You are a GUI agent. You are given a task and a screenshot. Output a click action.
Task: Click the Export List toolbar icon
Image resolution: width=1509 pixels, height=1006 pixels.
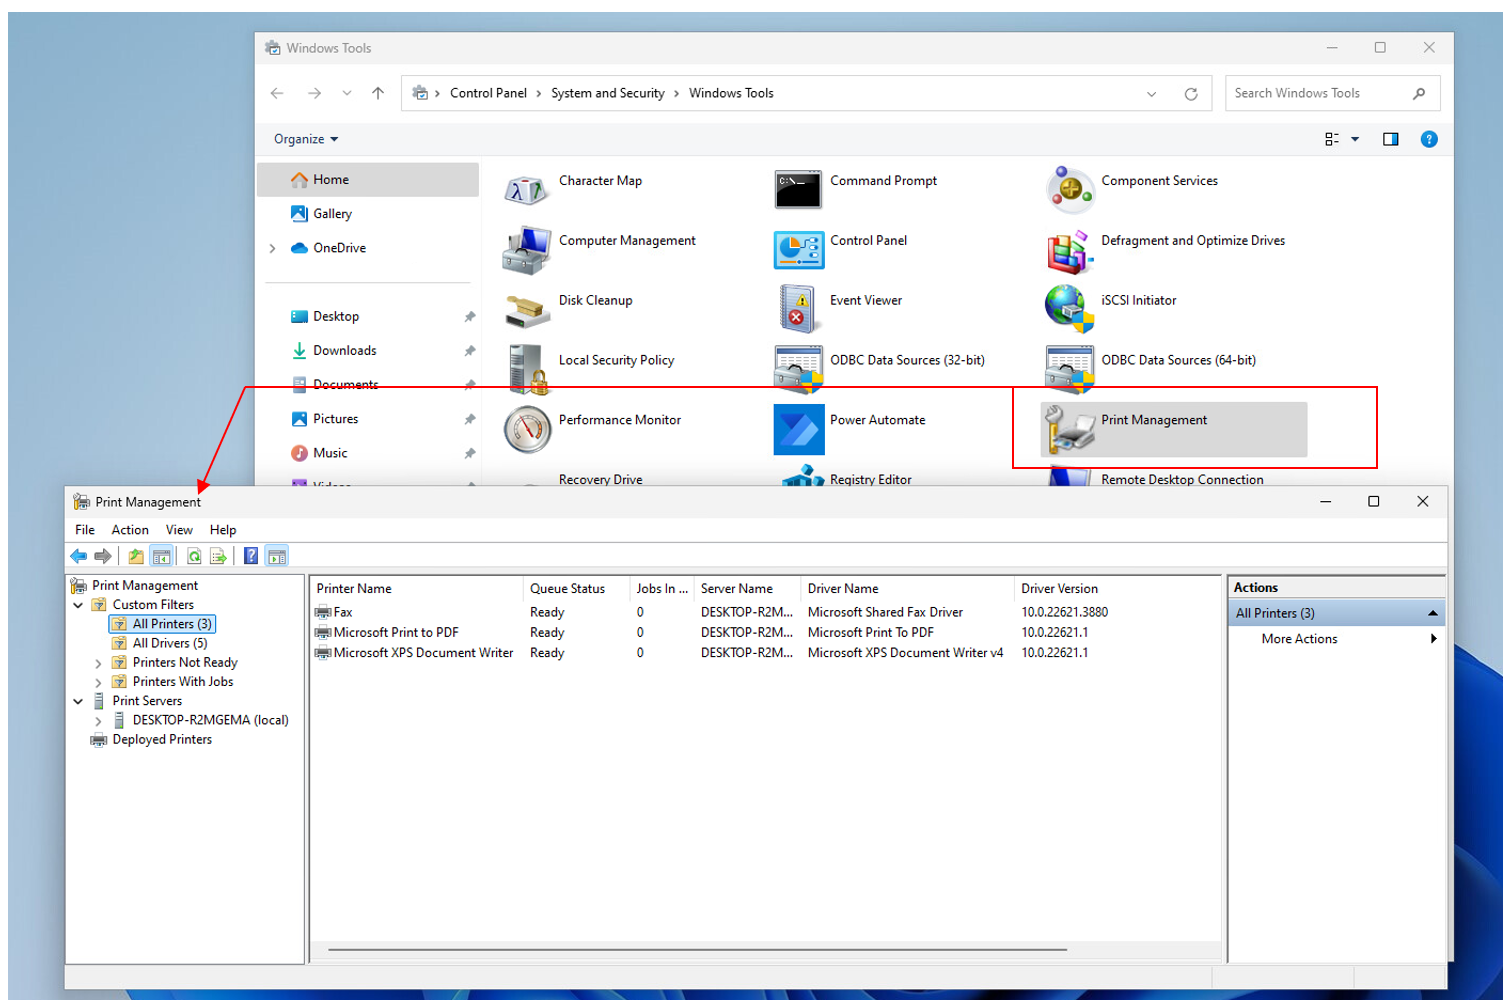point(218,557)
